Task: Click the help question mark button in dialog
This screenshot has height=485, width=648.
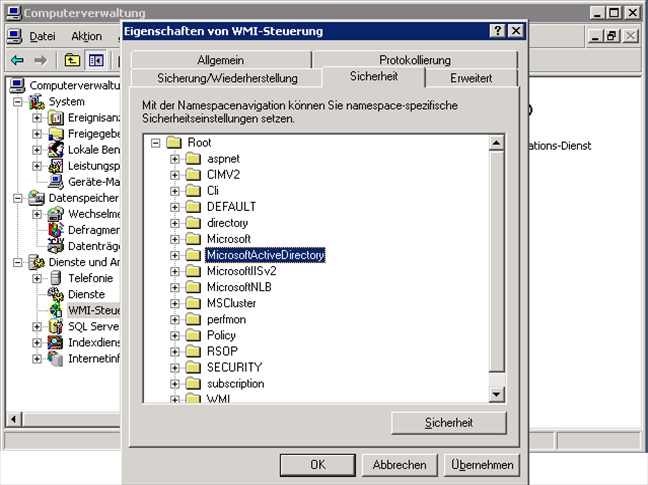Action: point(498,31)
